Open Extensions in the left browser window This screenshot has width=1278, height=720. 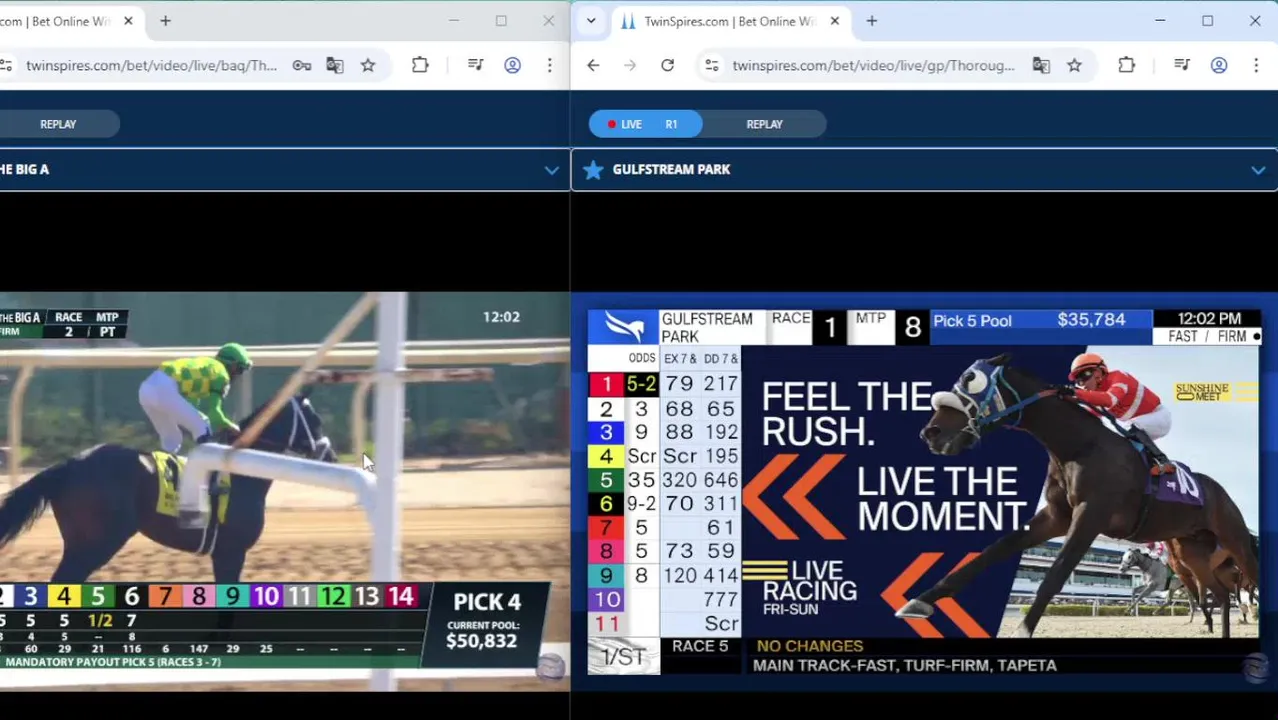420,66
